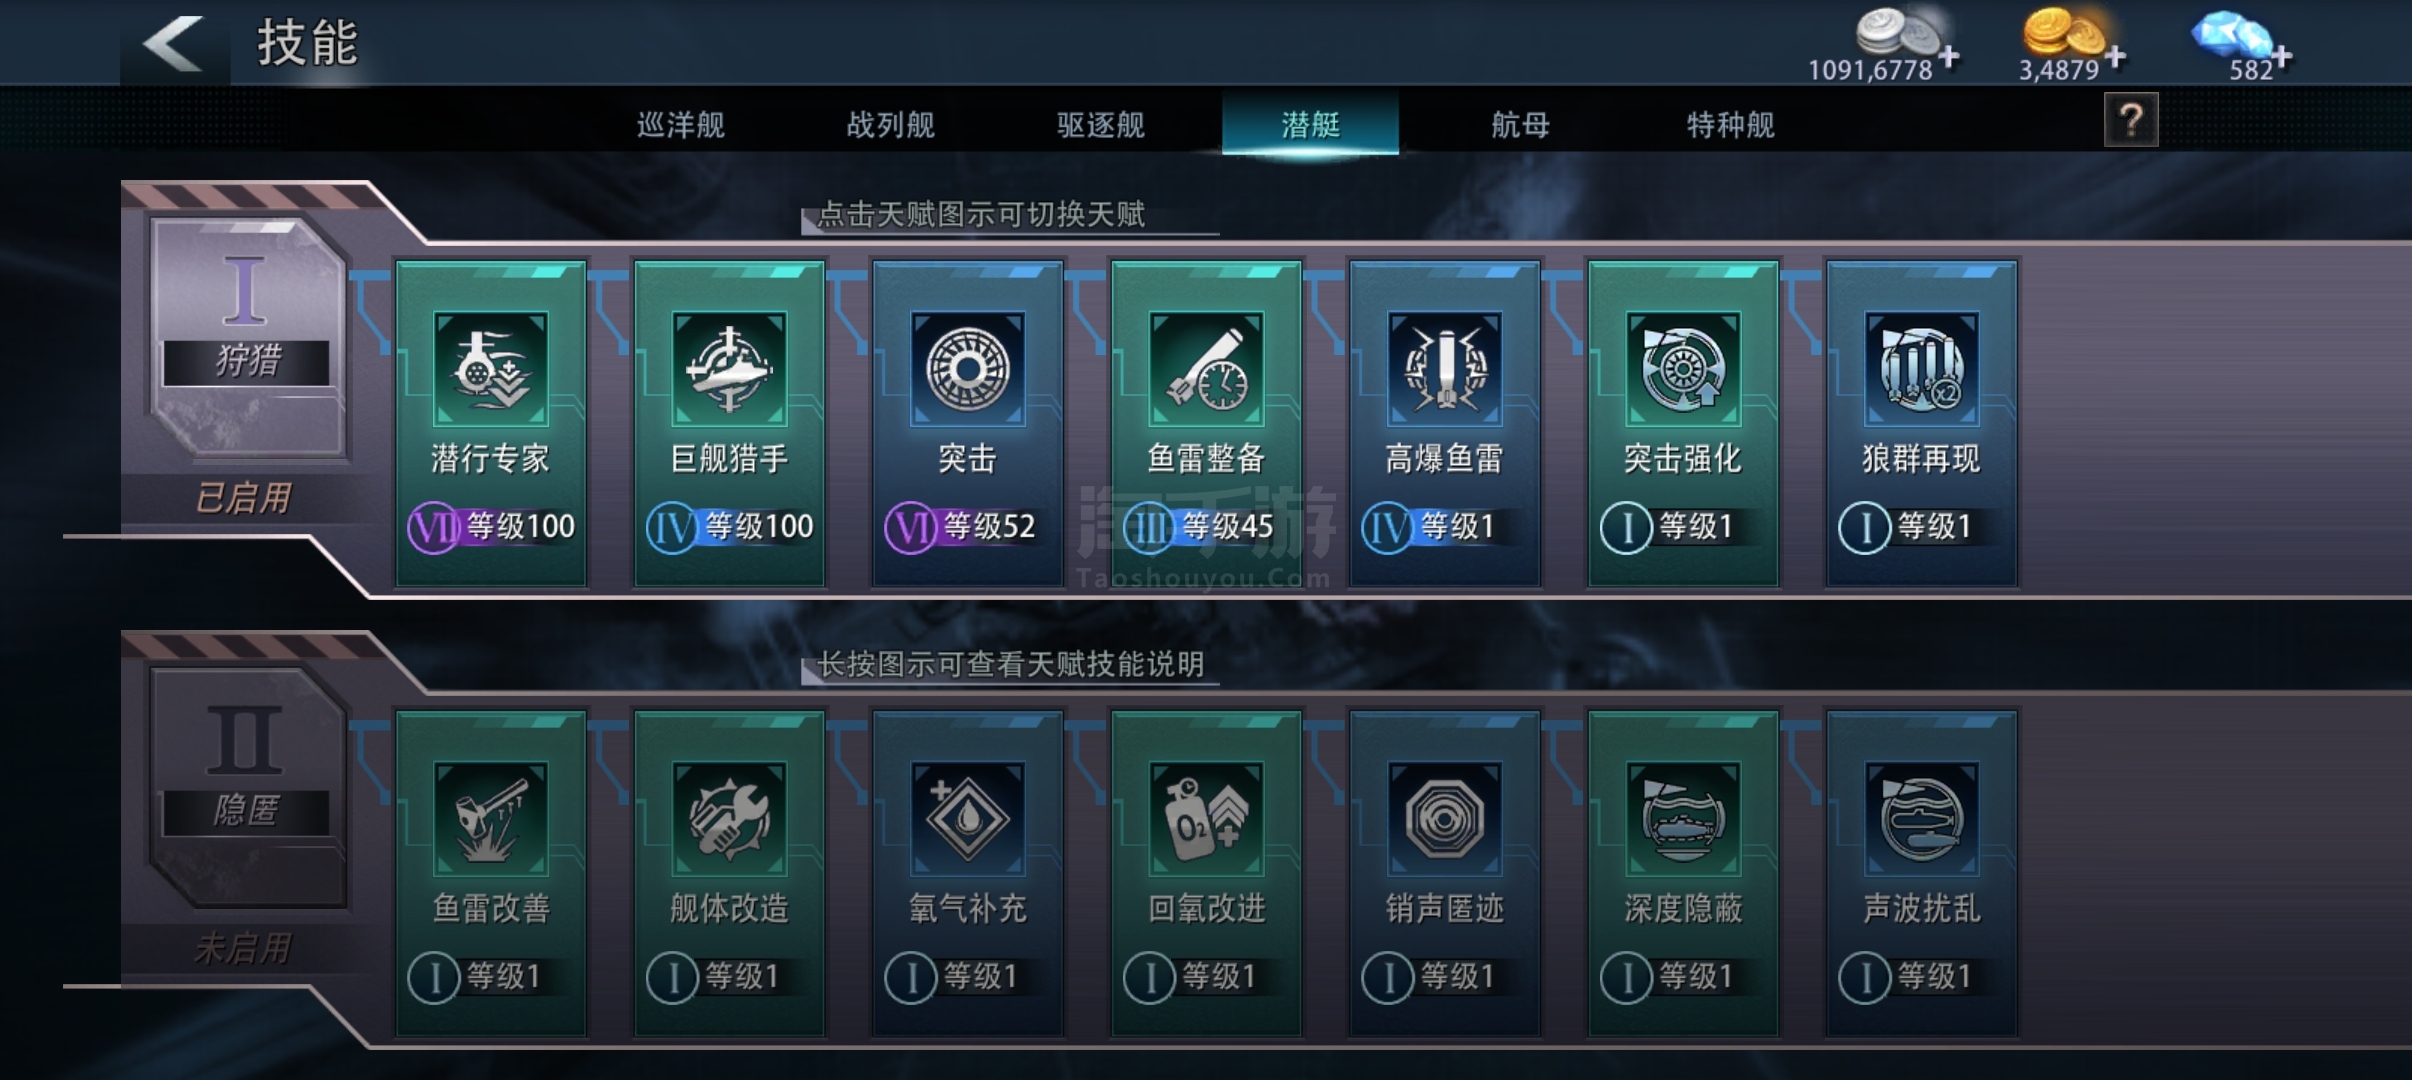2412x1080 pixels.
Task: Switch to the 巡洋舰 tab
Action: pos(681,124)
